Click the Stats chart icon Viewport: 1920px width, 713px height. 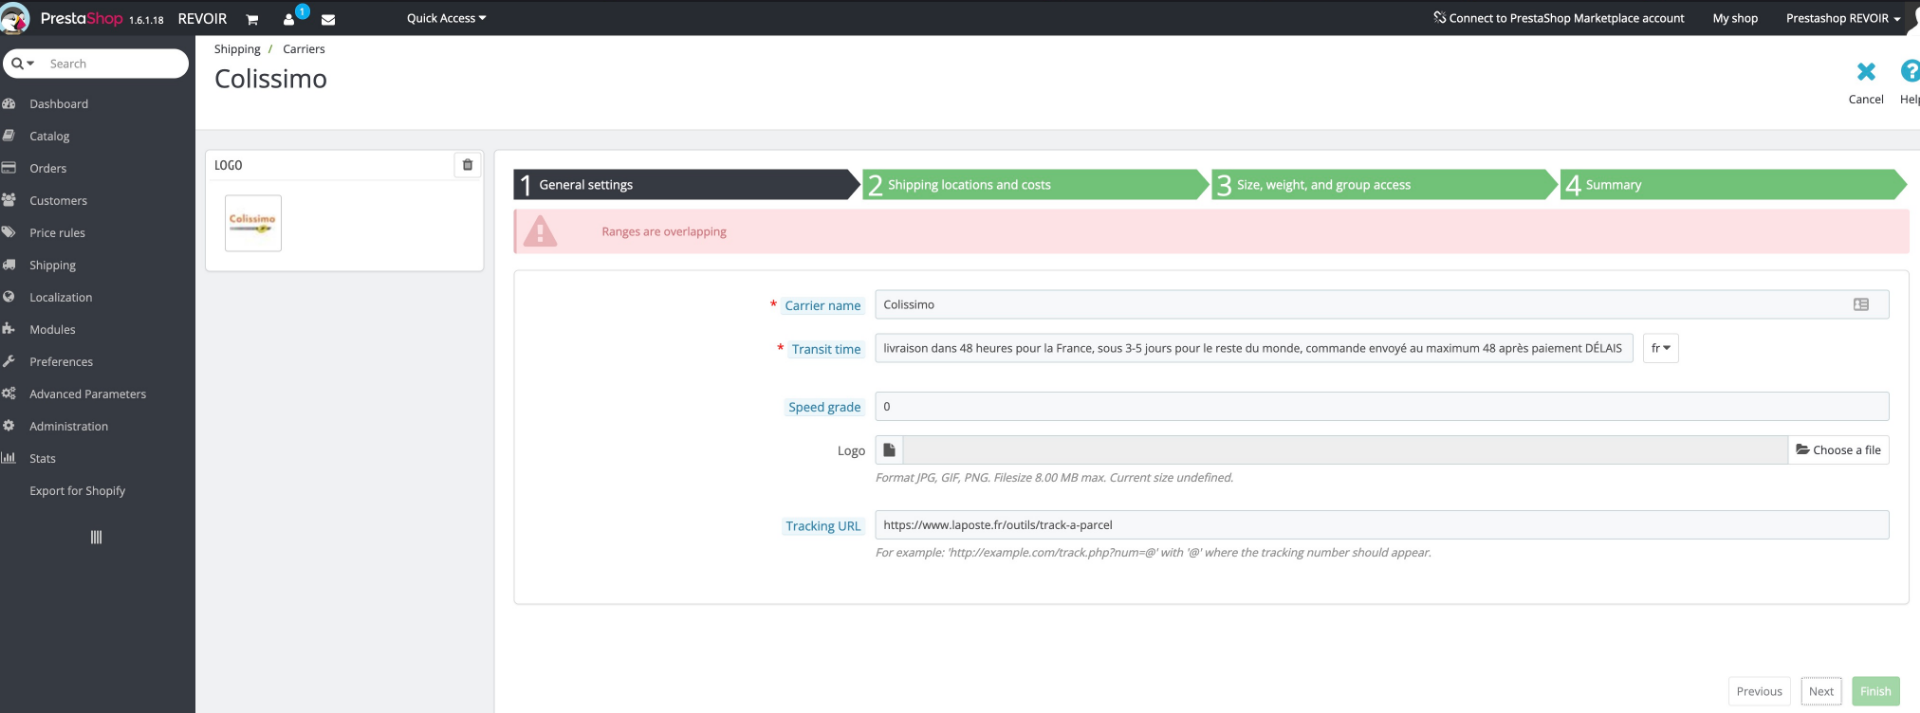tap(9, 458)
